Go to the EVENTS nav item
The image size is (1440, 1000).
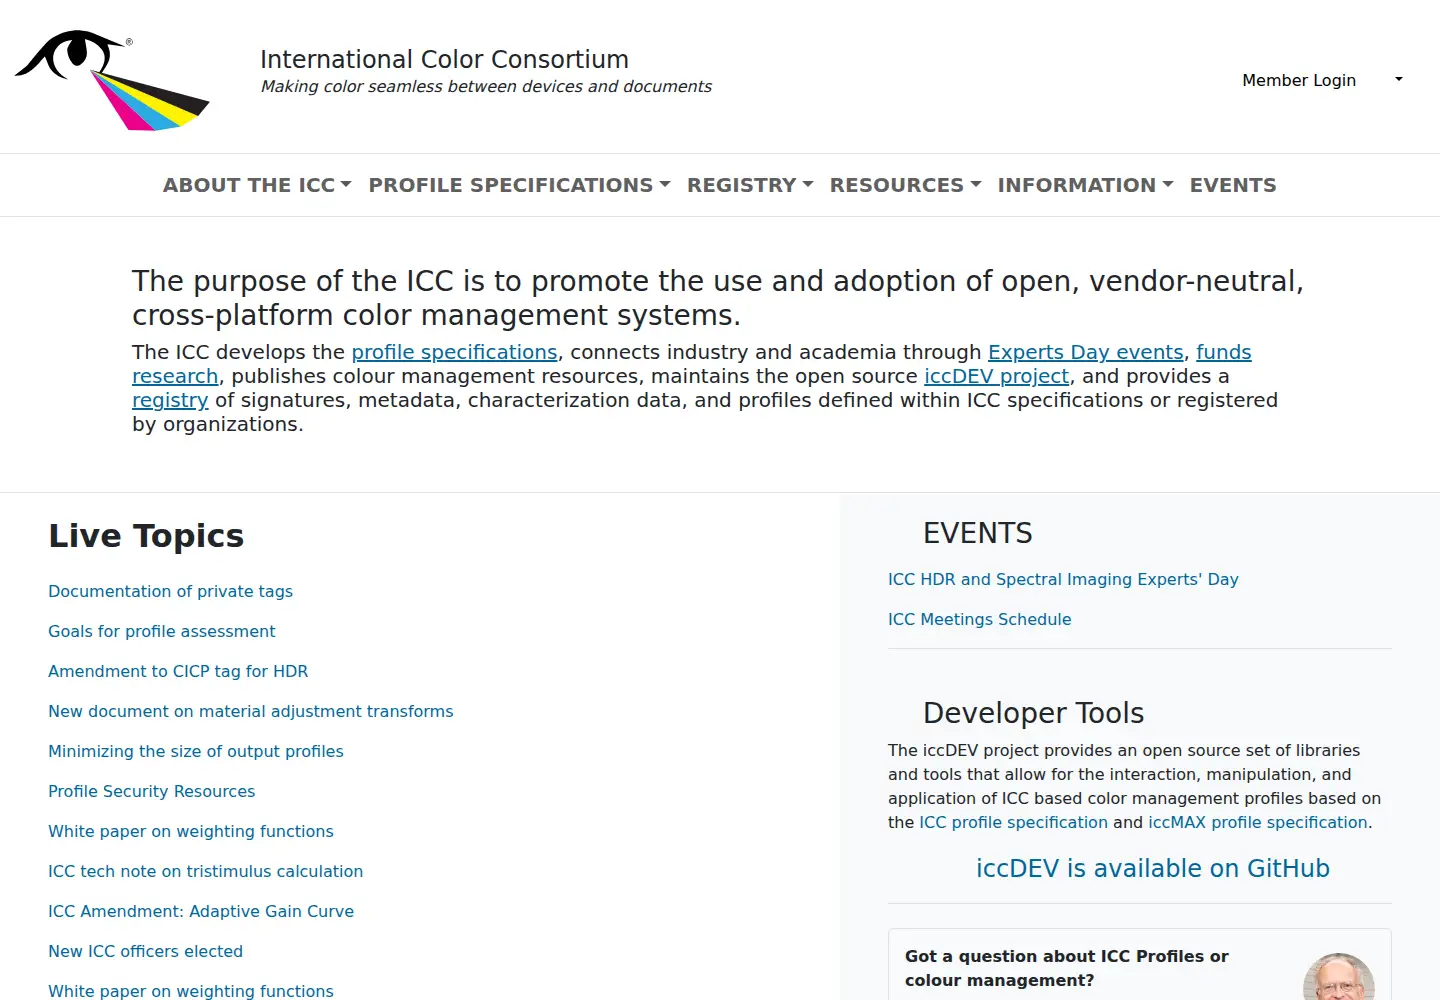pyautogui.click(x=1233, y=185)
